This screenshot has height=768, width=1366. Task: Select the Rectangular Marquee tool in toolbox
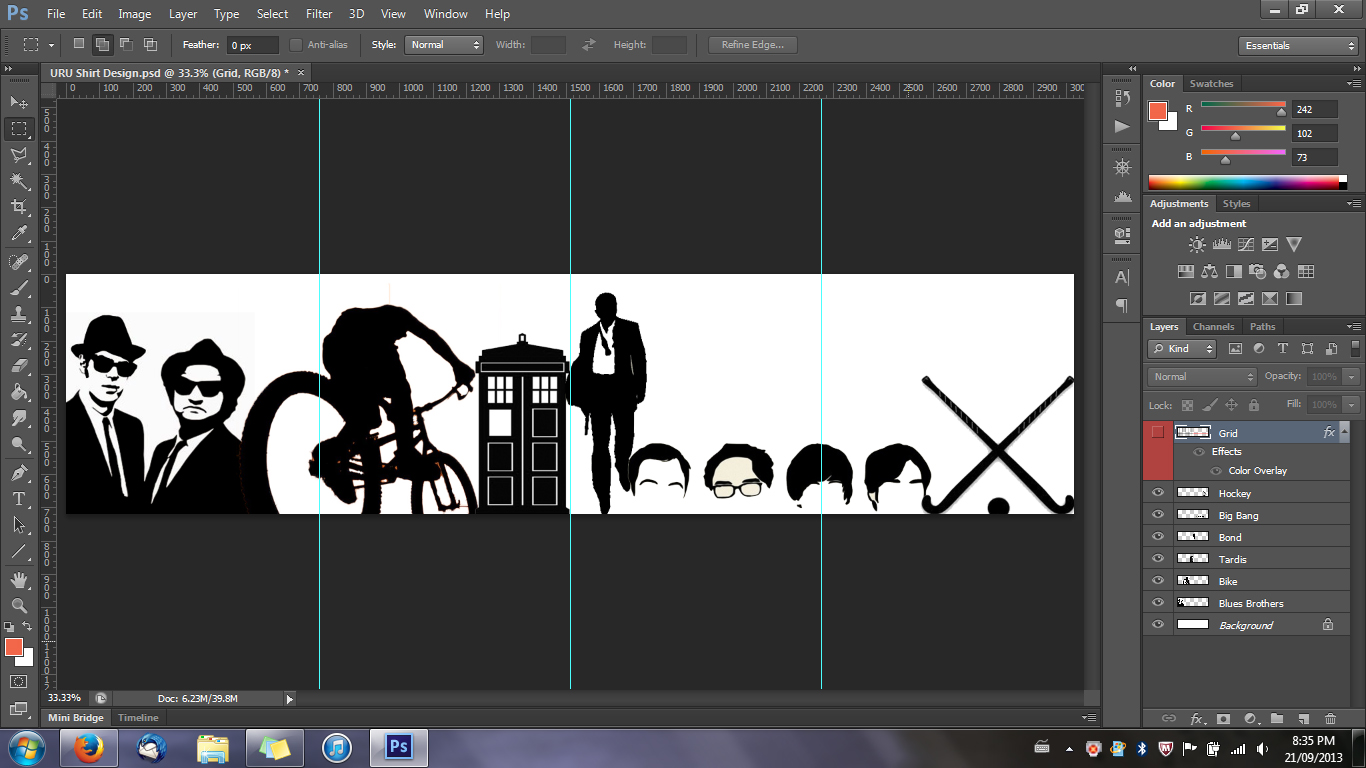pyautogui.click(x=19, y=129)
